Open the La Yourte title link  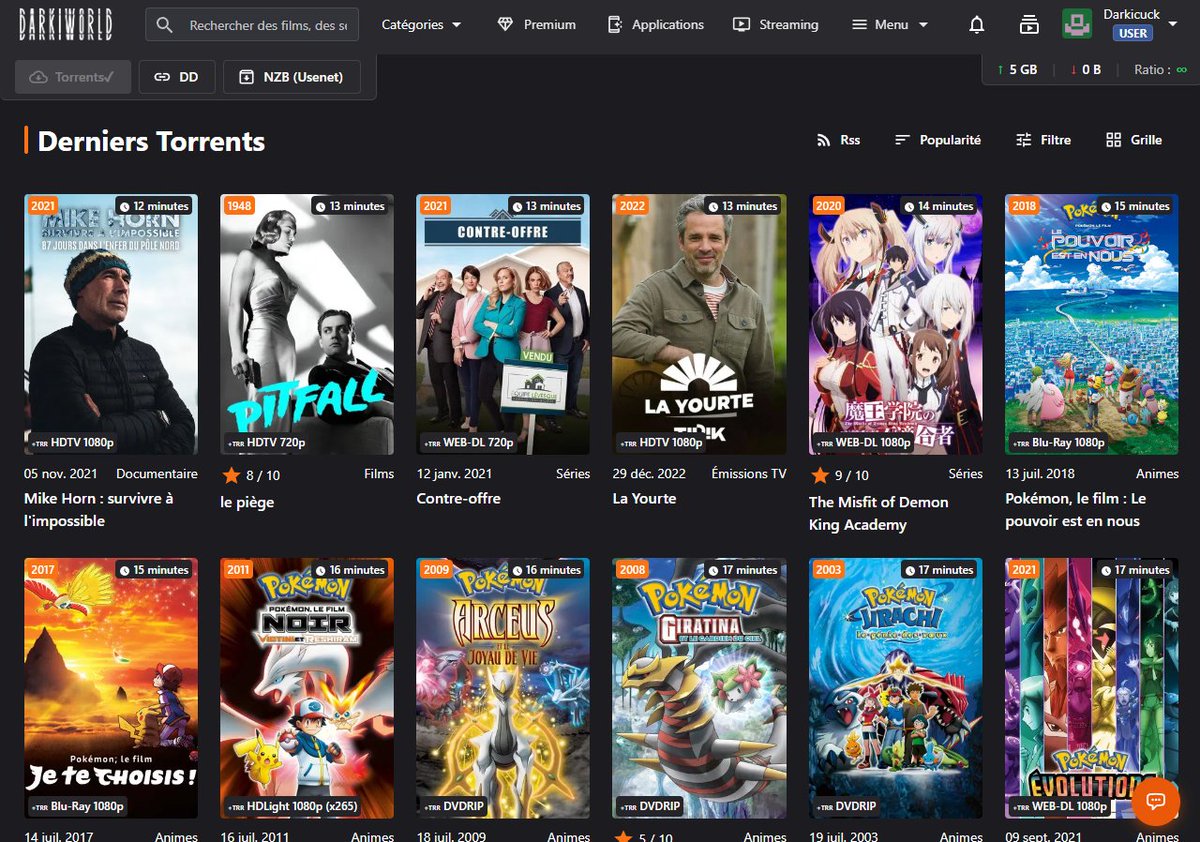pos(644,498)
